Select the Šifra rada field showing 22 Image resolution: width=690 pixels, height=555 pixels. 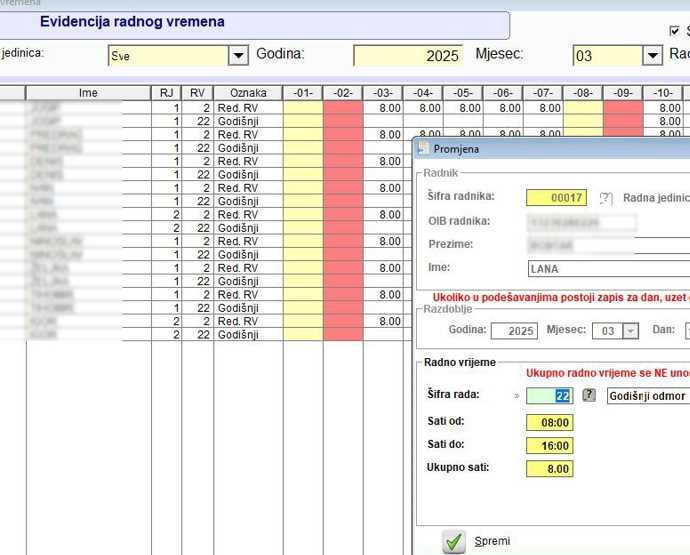[x=550, y=395]
